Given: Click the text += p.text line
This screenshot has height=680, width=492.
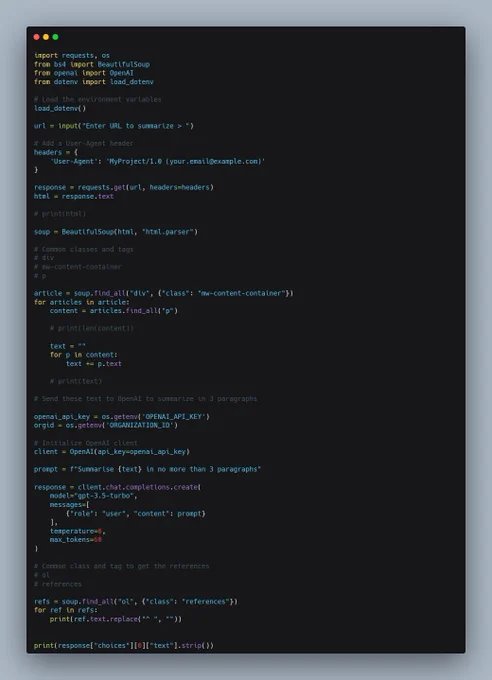Looking at the screenshot, I should click(94, 364).
